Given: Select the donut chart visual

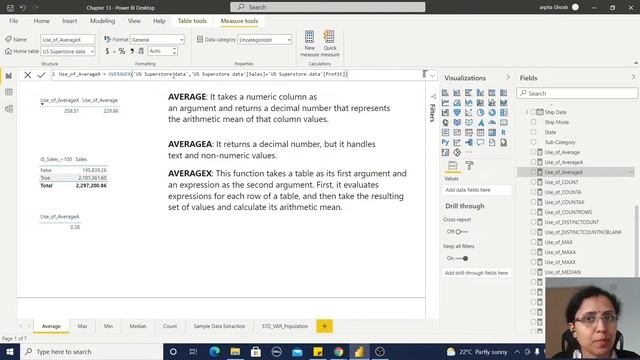Looking at the screenshot, I should (x=492, y=113).
